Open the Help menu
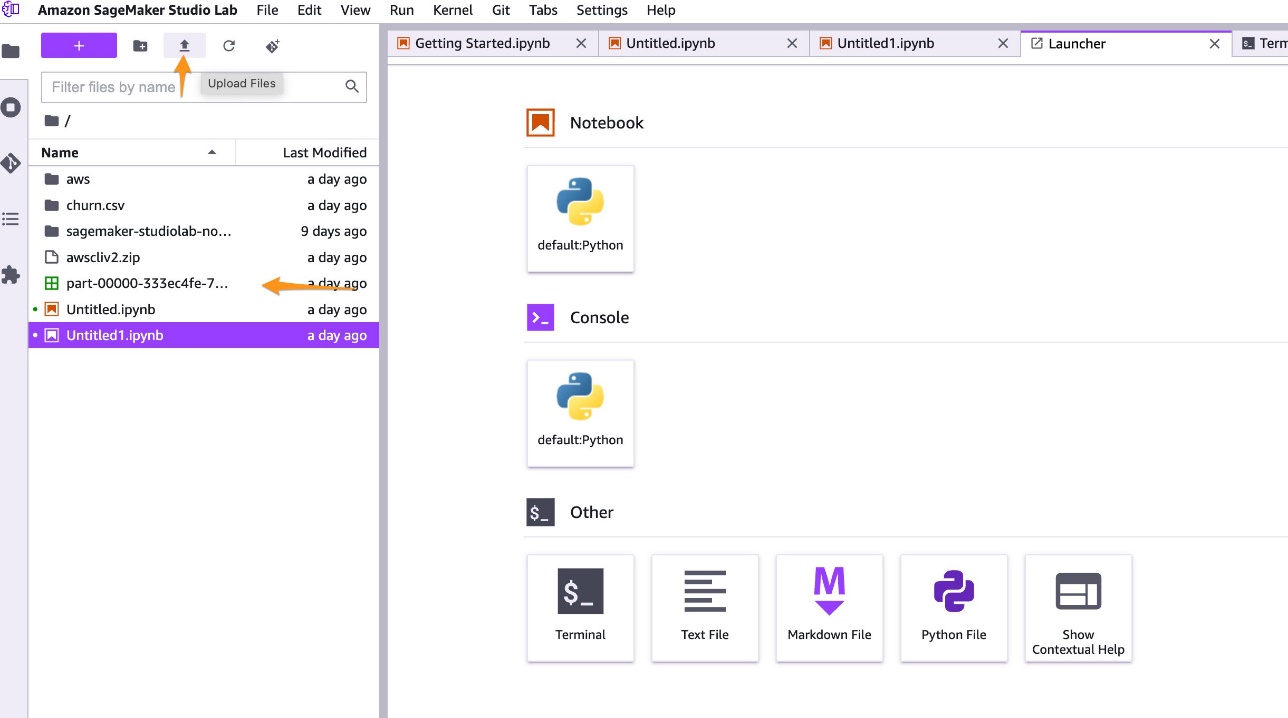The height and width of the screenshot is (718, 1288). coord(661,10)
